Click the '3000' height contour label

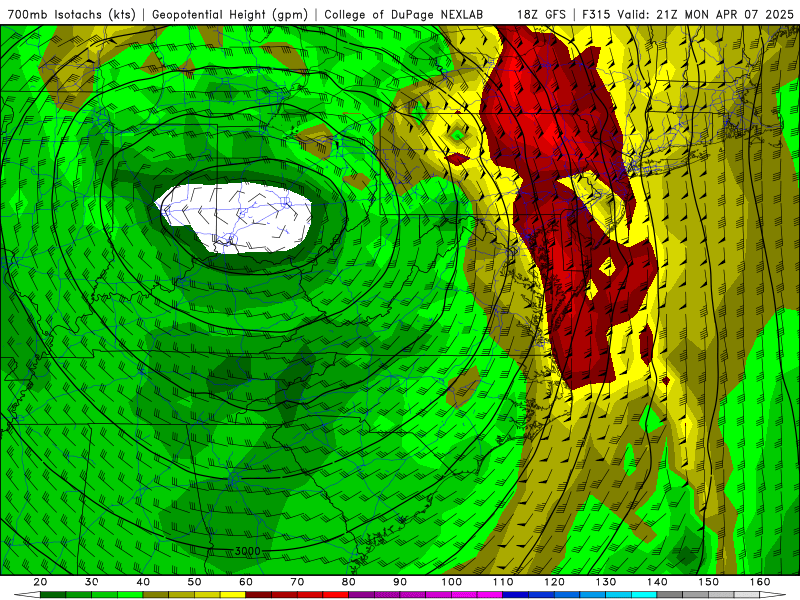247,551
